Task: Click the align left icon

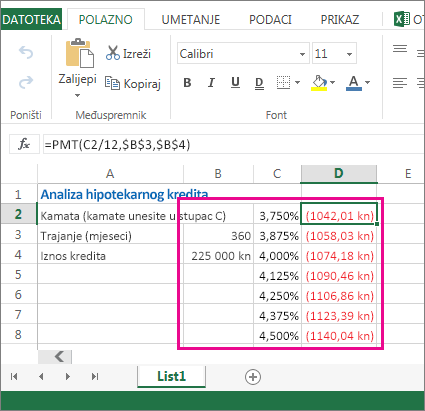Action: 400,83
